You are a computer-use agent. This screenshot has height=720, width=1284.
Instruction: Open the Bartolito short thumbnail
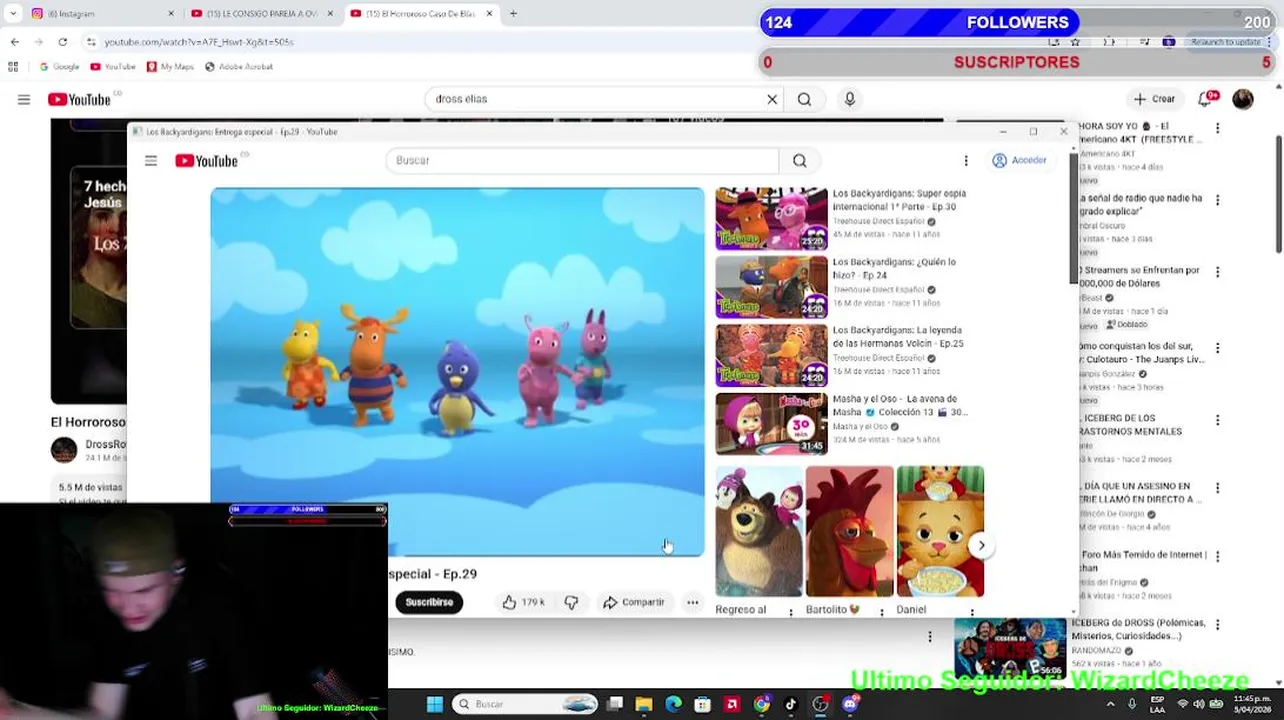pyautogui.click(x=849, y=531)
